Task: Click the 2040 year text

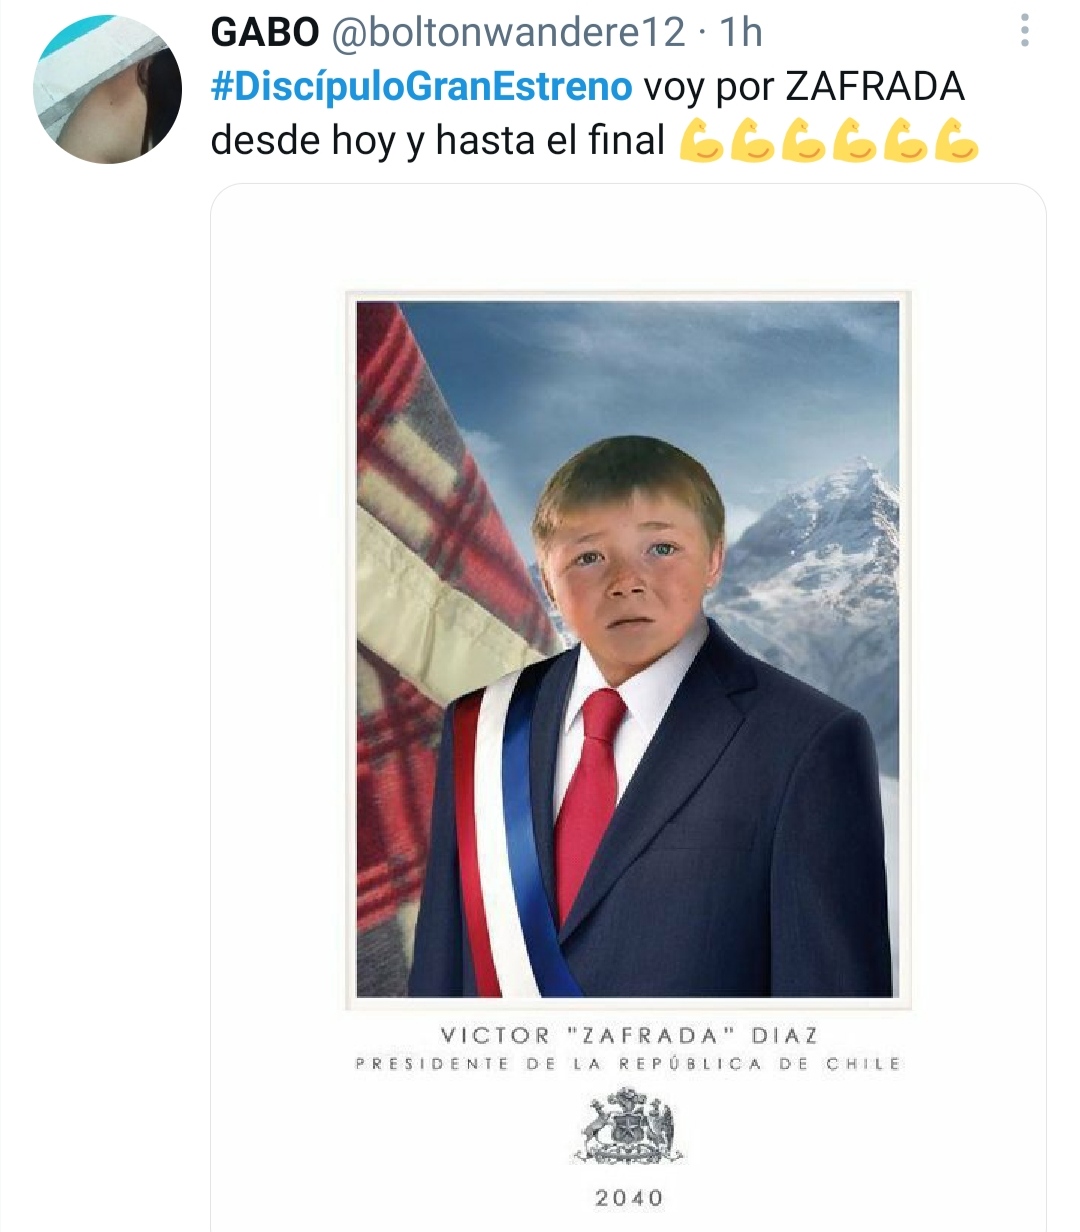Action: pos(629,1197)
